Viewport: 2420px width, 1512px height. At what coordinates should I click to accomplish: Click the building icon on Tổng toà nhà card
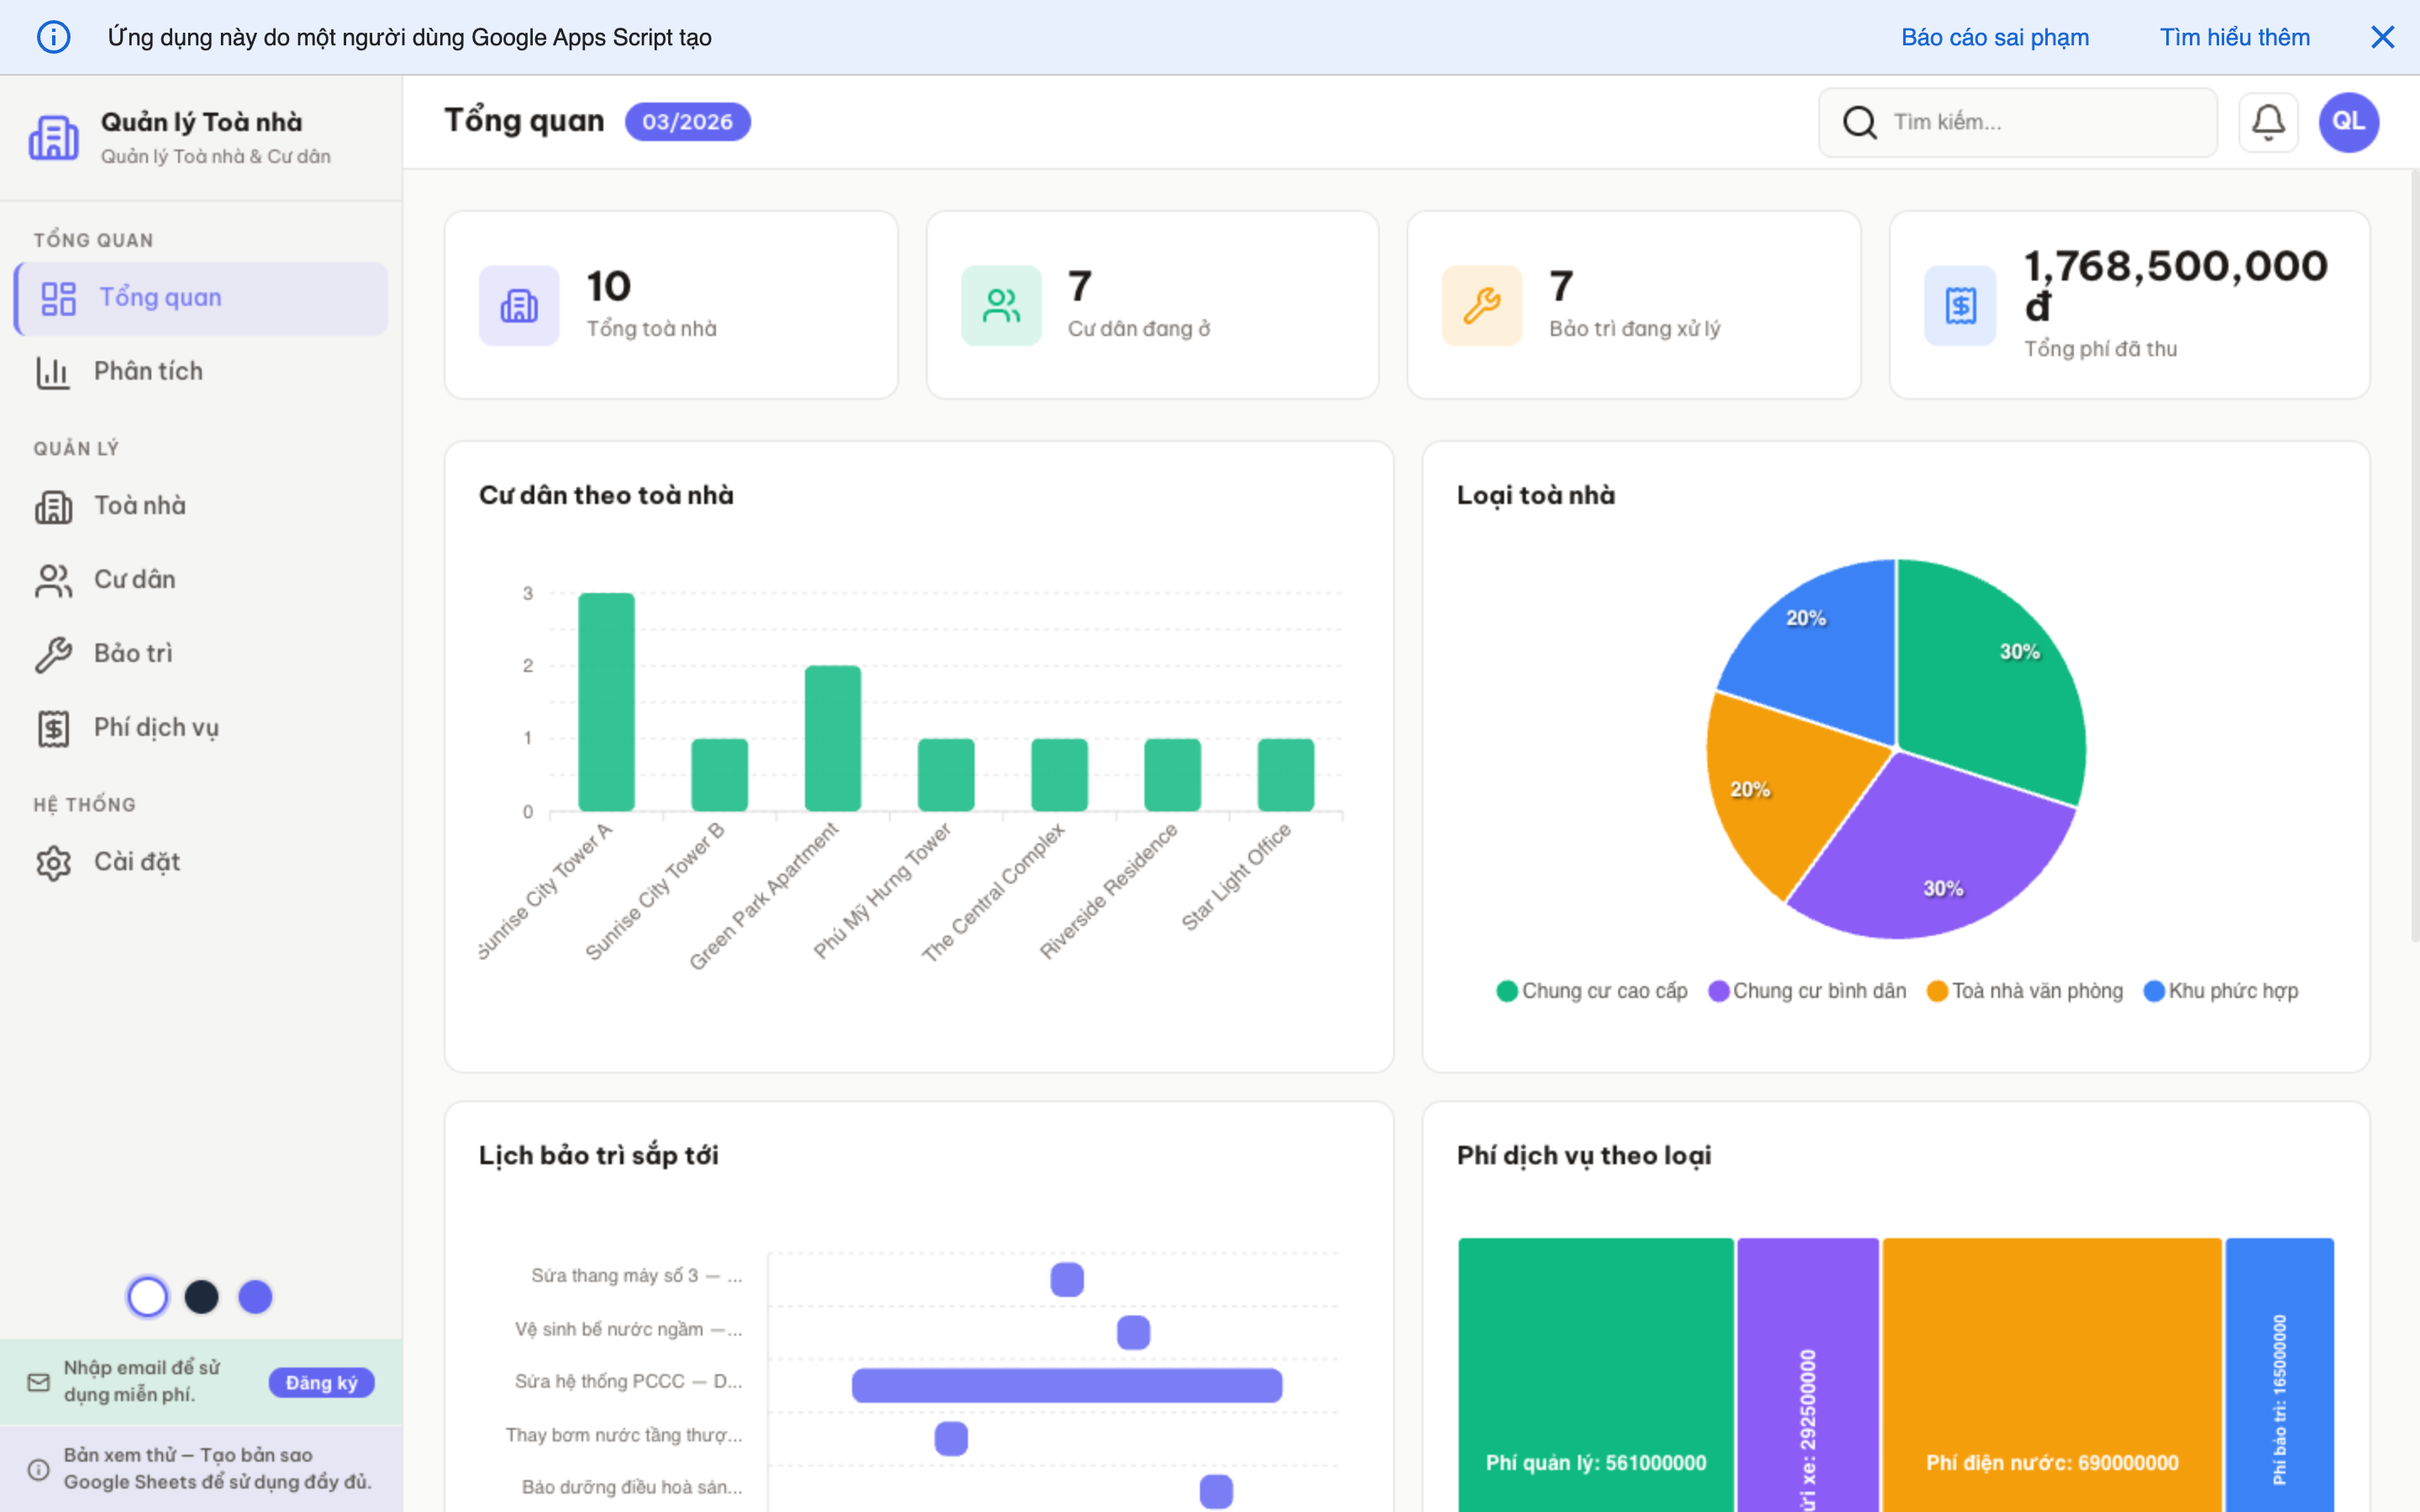click(x=518, y=305)
